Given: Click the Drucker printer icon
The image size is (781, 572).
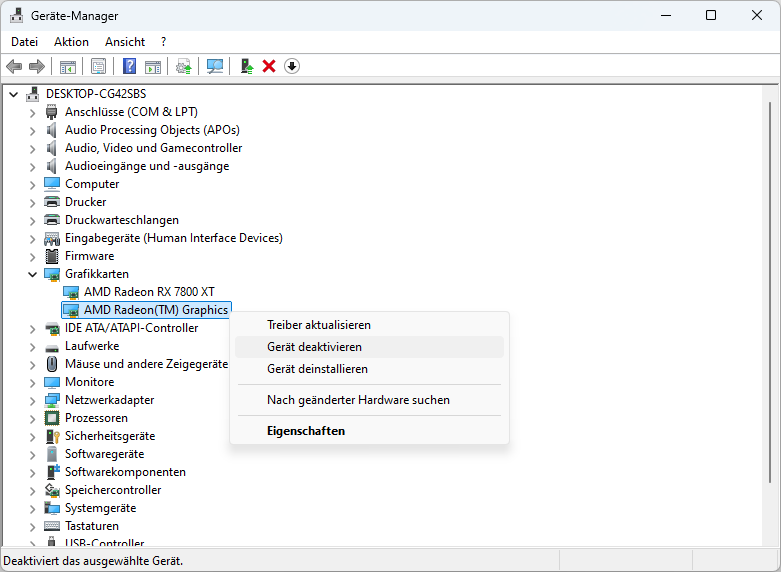Looking at the screenshot, I should pos(52,202).
